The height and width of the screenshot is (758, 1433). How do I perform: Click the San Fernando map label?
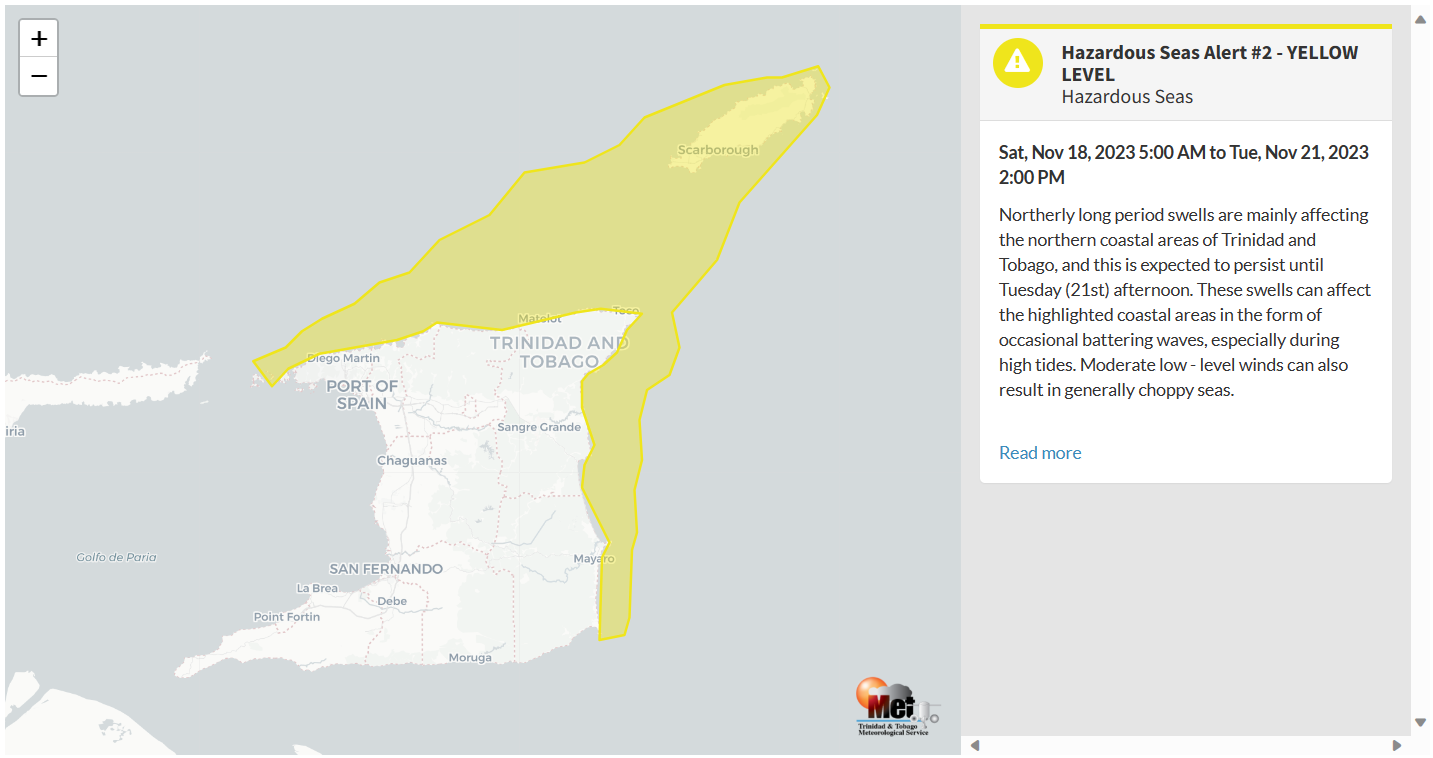[386, 569]
